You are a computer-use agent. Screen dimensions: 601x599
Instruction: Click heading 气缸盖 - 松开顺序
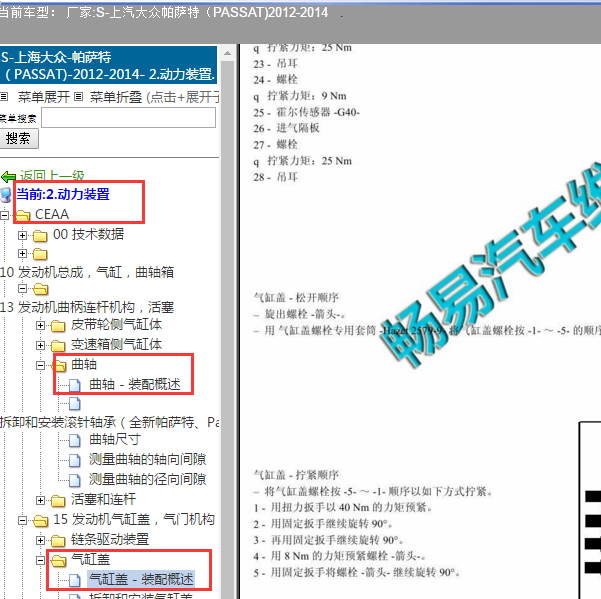(296, 297)
